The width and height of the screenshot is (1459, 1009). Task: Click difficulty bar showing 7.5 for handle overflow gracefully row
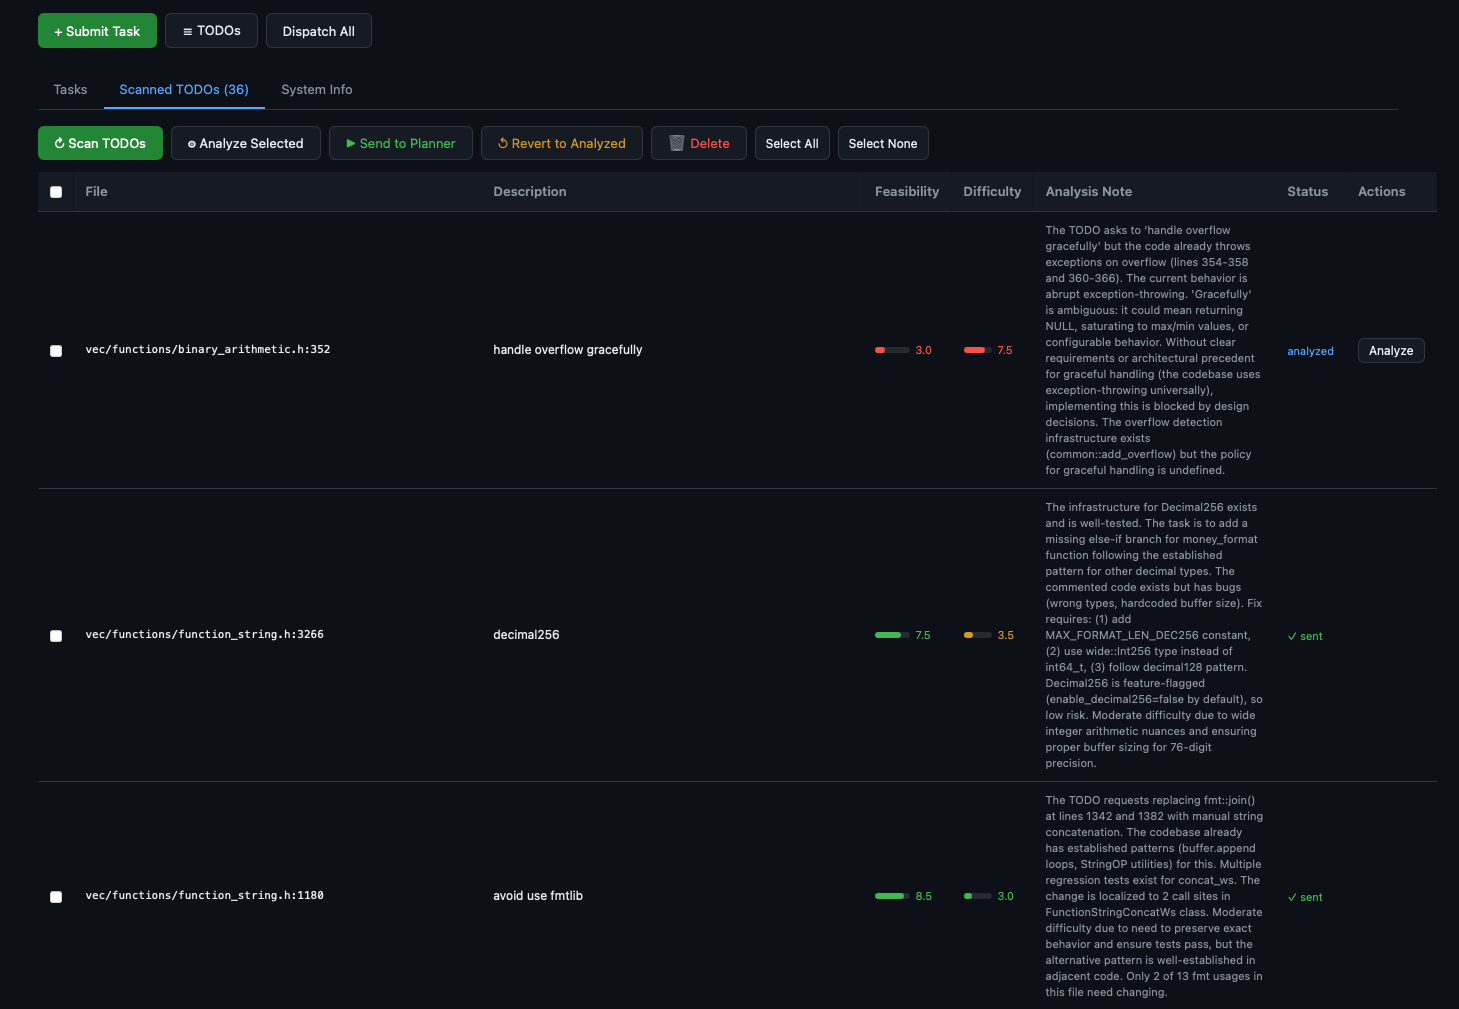[978, 350]
